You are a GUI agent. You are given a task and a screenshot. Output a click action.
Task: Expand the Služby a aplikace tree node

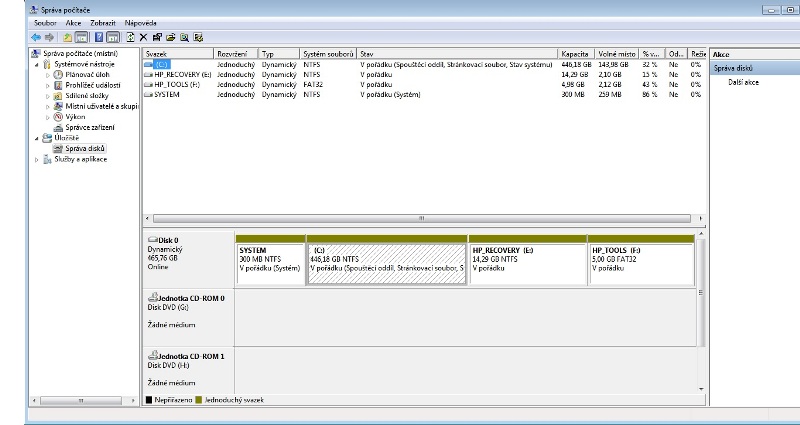36,160
